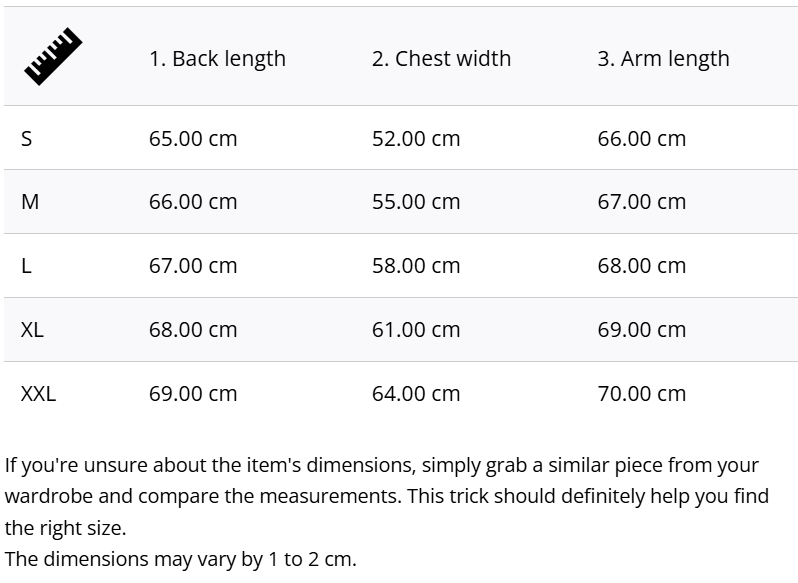This screenshot has height=583, width=798.
Task: Click the ruler icon in table header
Action: (x=52, y=57)
